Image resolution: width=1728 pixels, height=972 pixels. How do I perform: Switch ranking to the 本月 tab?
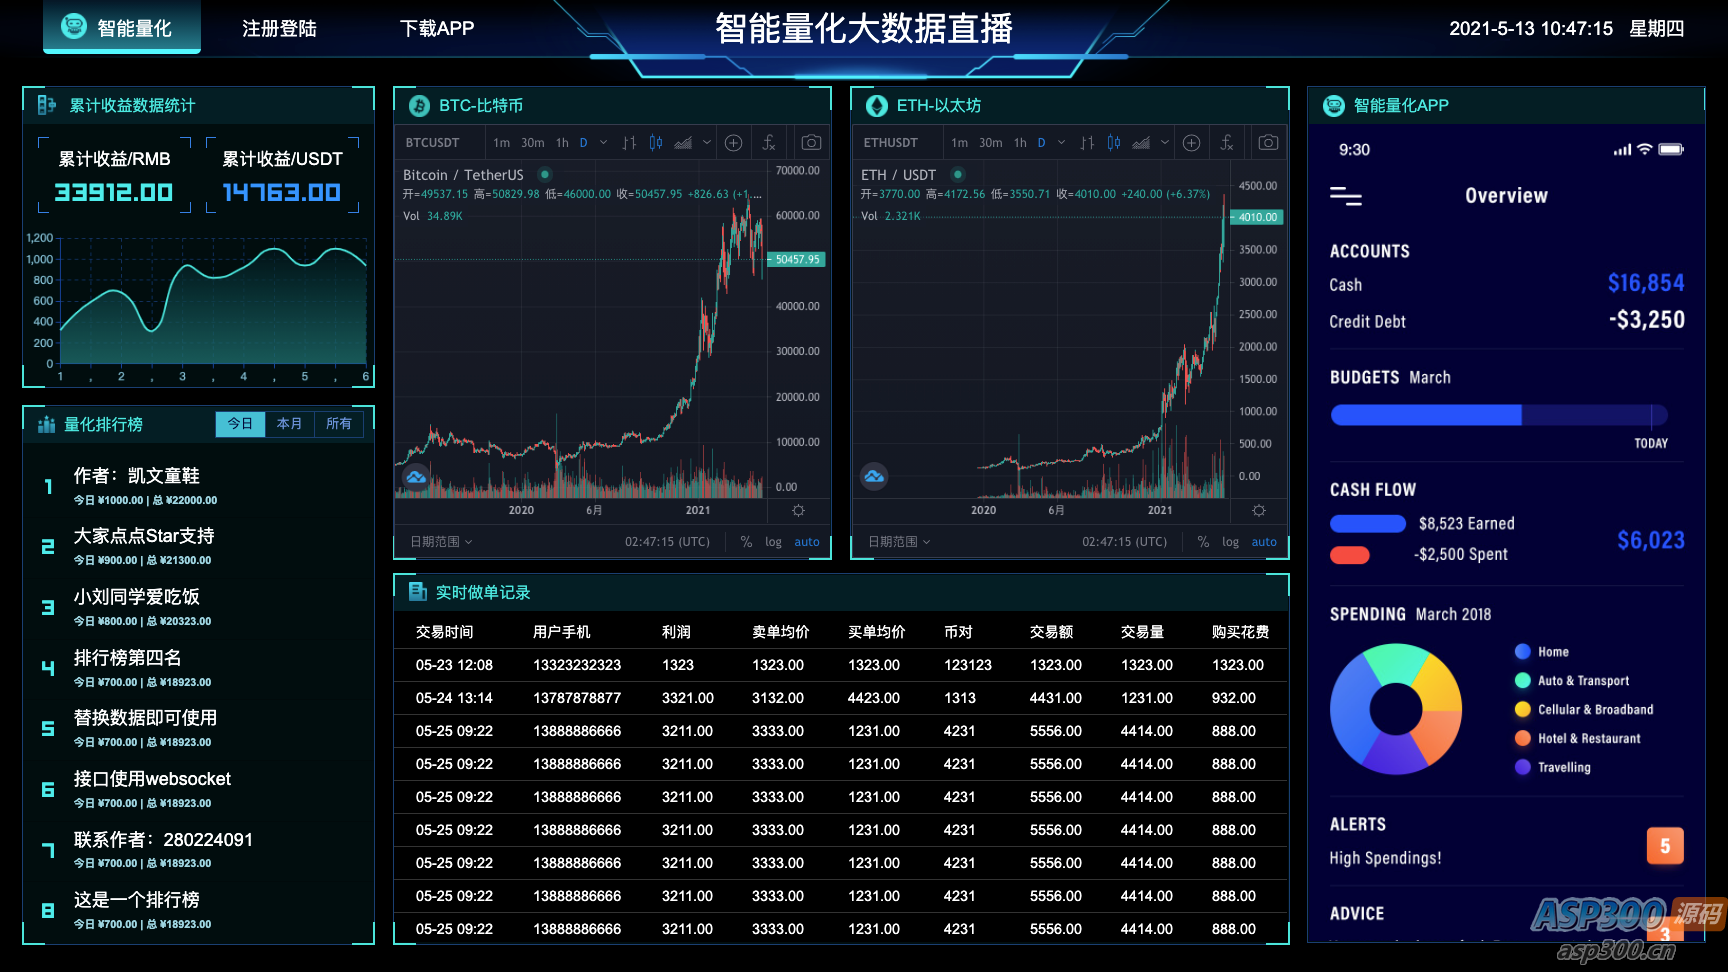(289, 424)
